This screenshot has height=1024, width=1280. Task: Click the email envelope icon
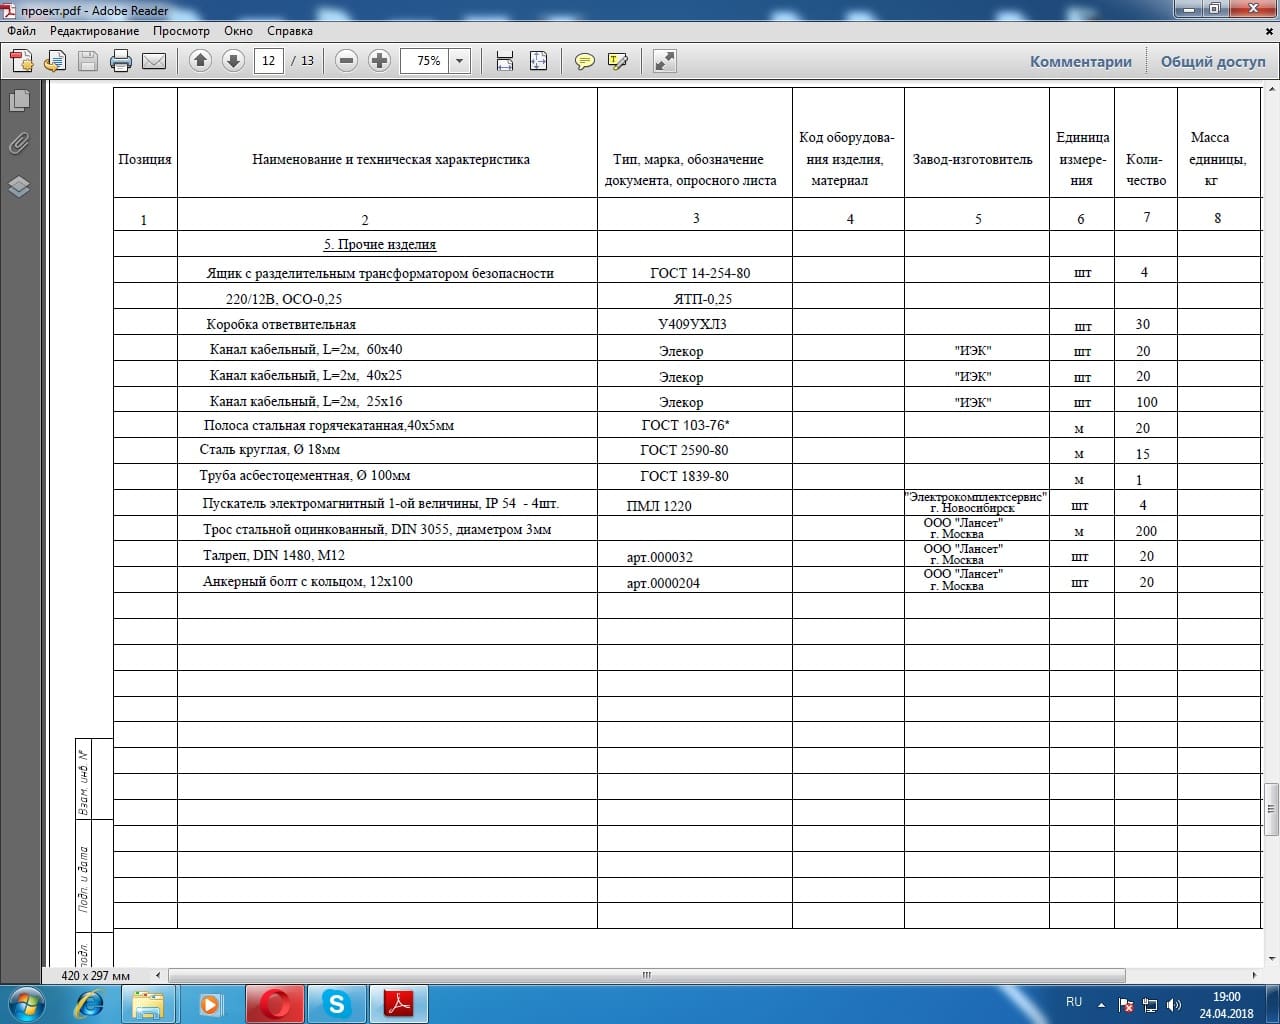click(x=154, y=61)
